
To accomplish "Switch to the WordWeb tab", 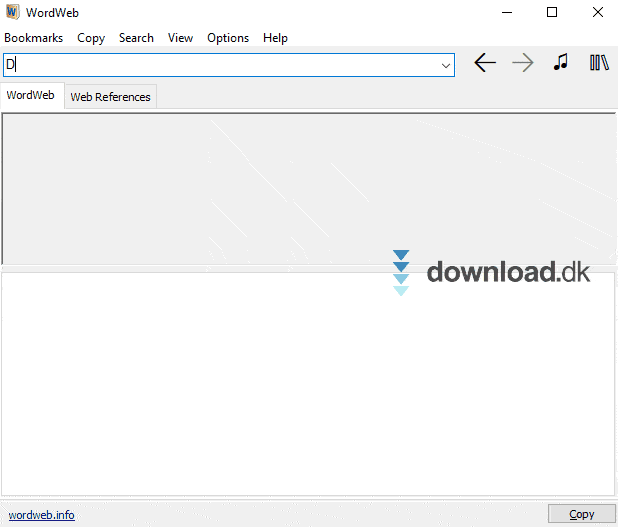I will click(x=31, y=95).
